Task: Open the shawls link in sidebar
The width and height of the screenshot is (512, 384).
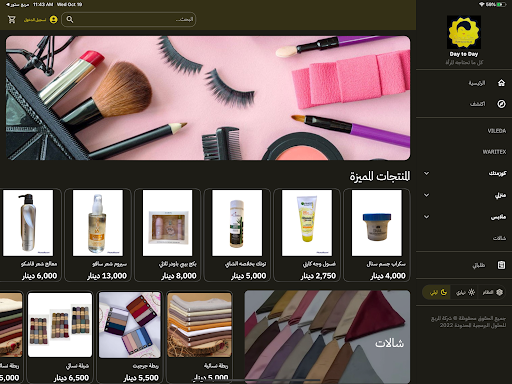Action: click(x=499, y=238)
